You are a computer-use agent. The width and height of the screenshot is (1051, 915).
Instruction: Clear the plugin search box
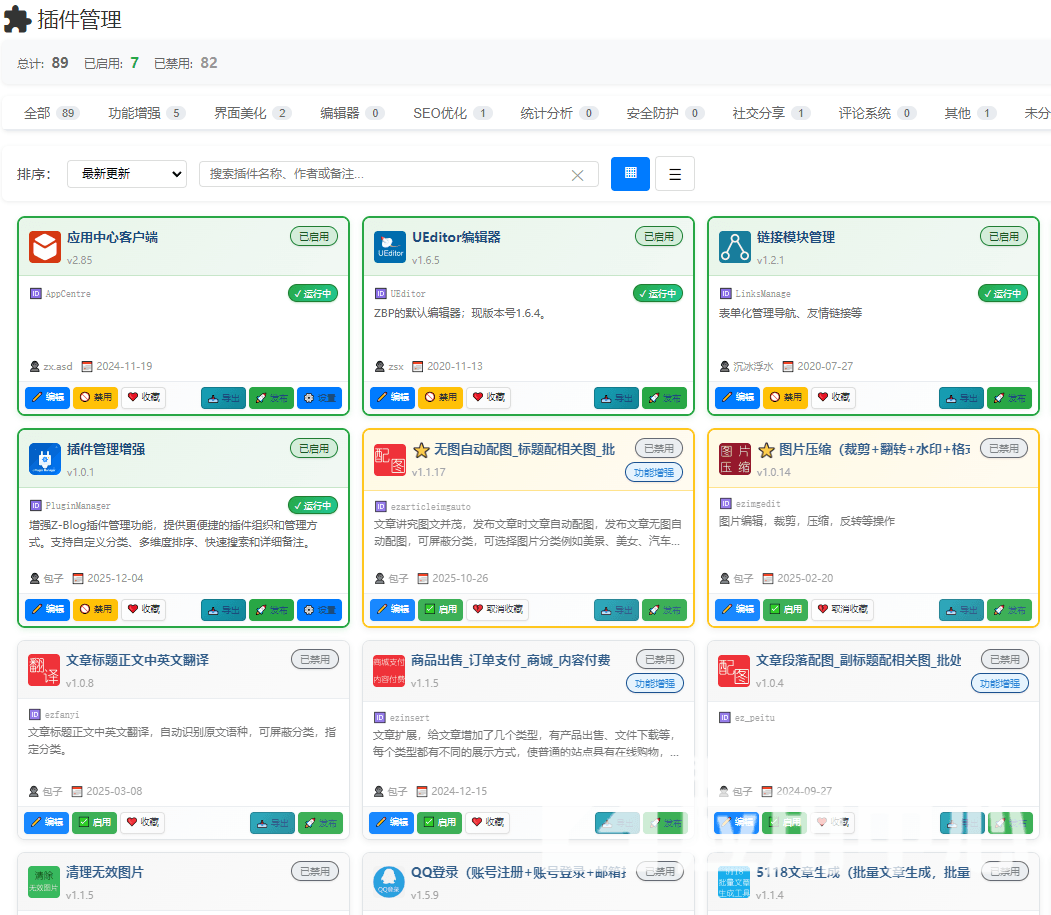coord(577,175)
